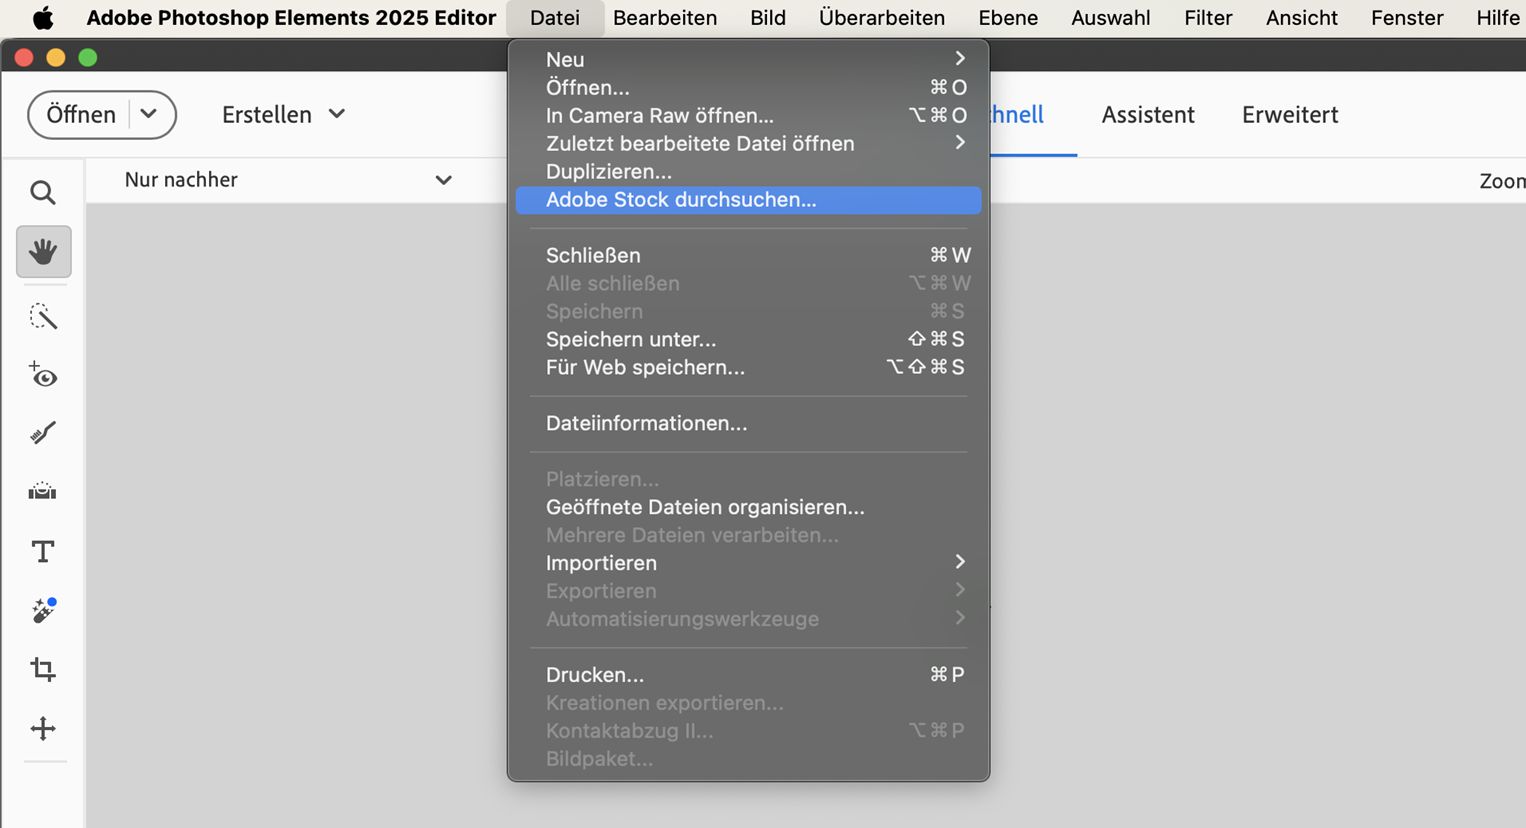1526x828 pixels.
Task: Switch to the Erweitert tab
Action: coord(1290,115)
